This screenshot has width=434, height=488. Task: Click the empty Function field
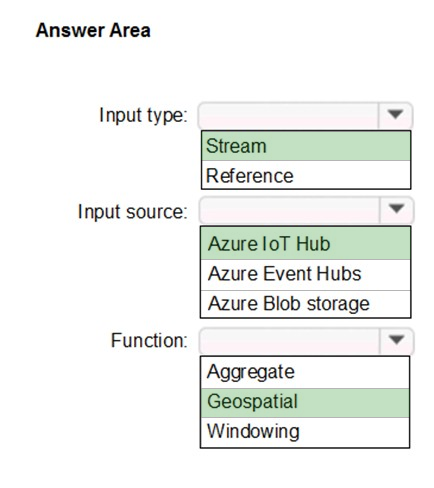(289, 341)
